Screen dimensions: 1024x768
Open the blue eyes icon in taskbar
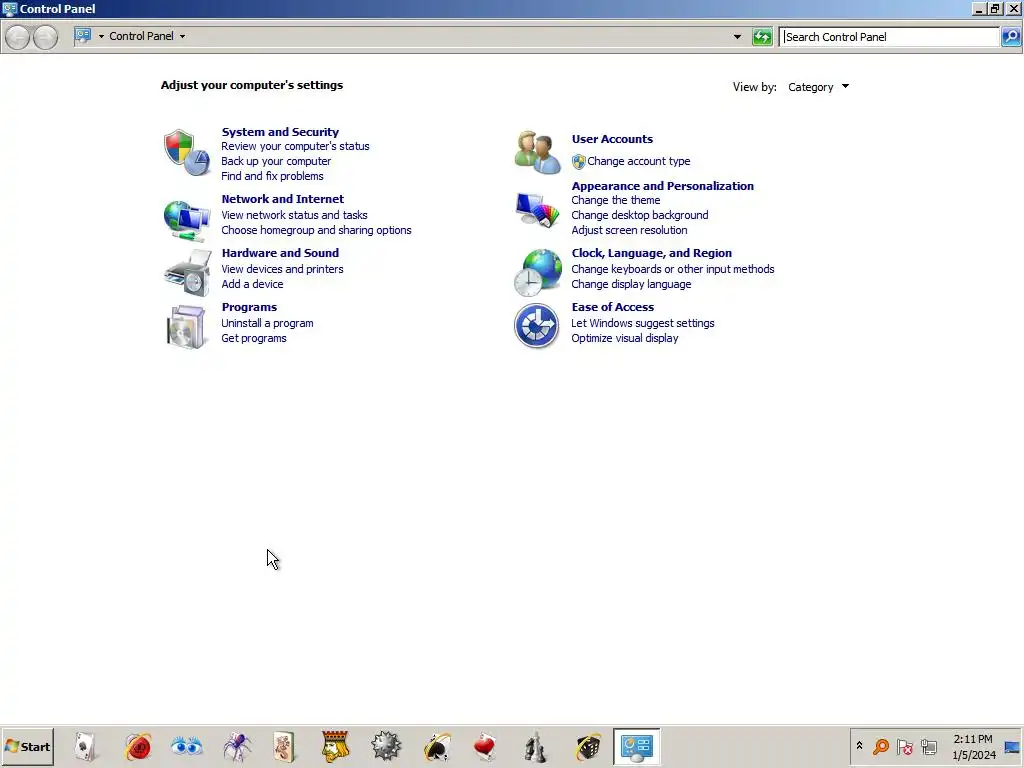pos(187,746)
